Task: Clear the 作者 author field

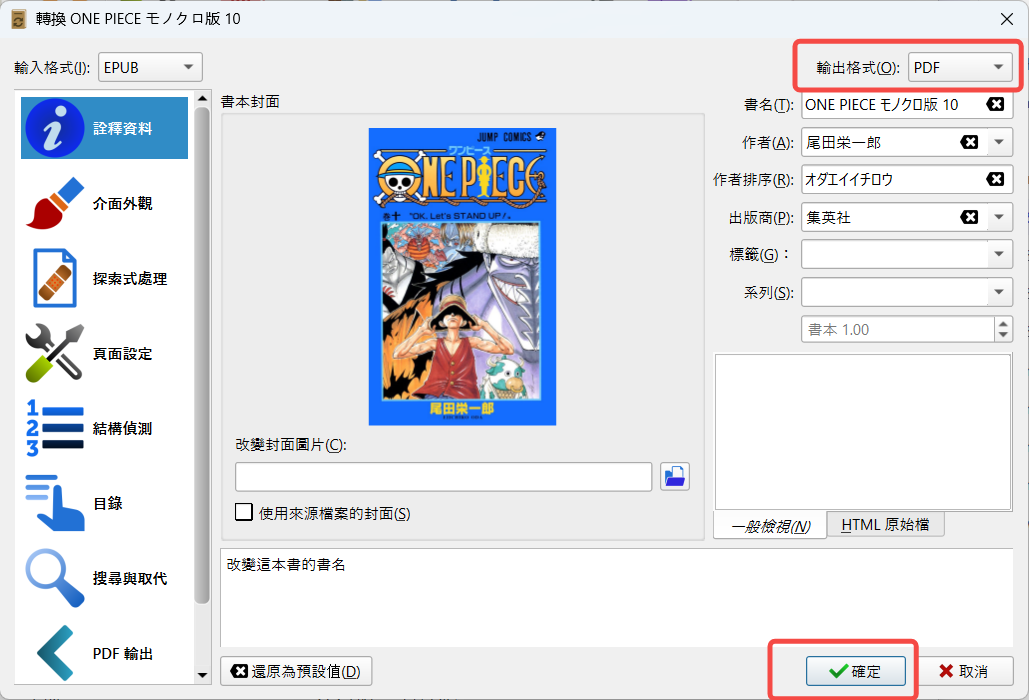Action: tap(969, 142)
